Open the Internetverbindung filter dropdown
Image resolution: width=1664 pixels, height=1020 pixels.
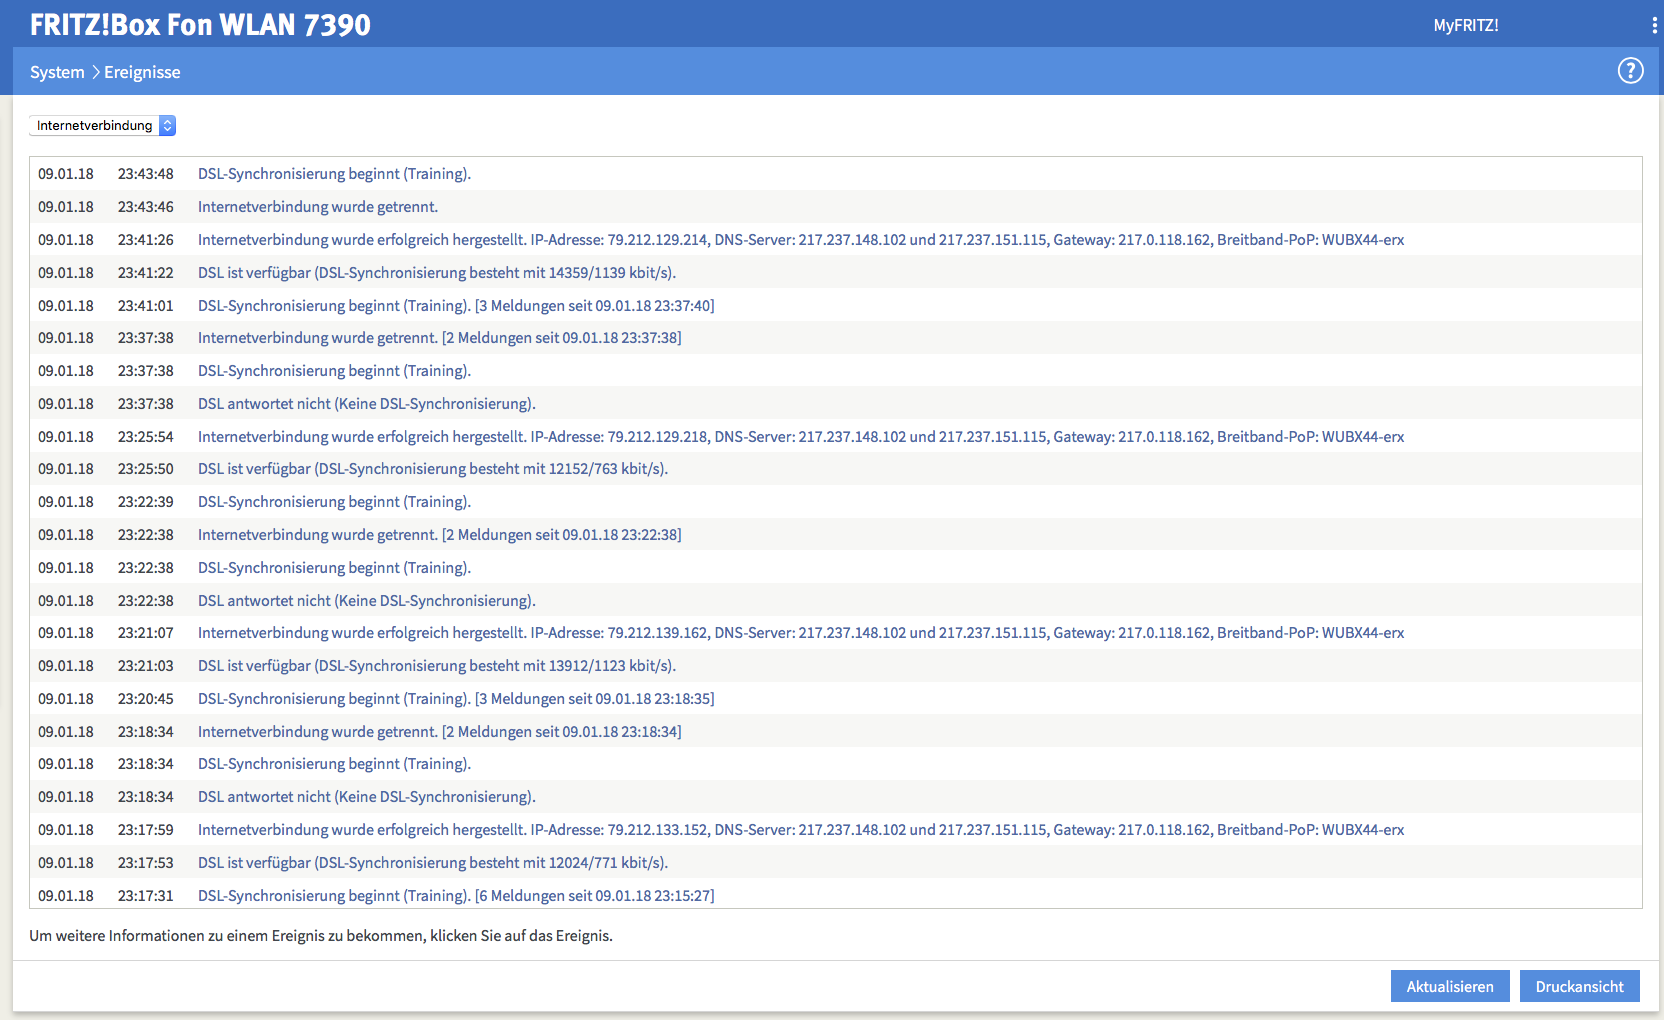tap(102, 125)
